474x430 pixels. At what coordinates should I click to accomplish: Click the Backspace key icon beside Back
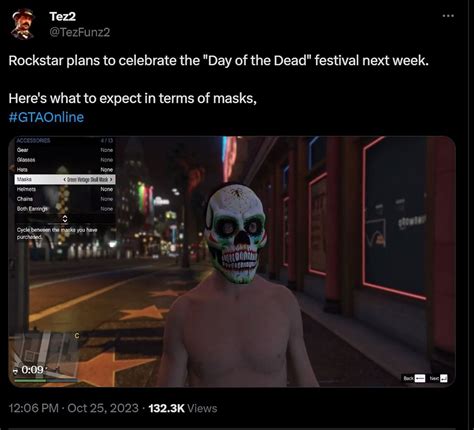420,378
